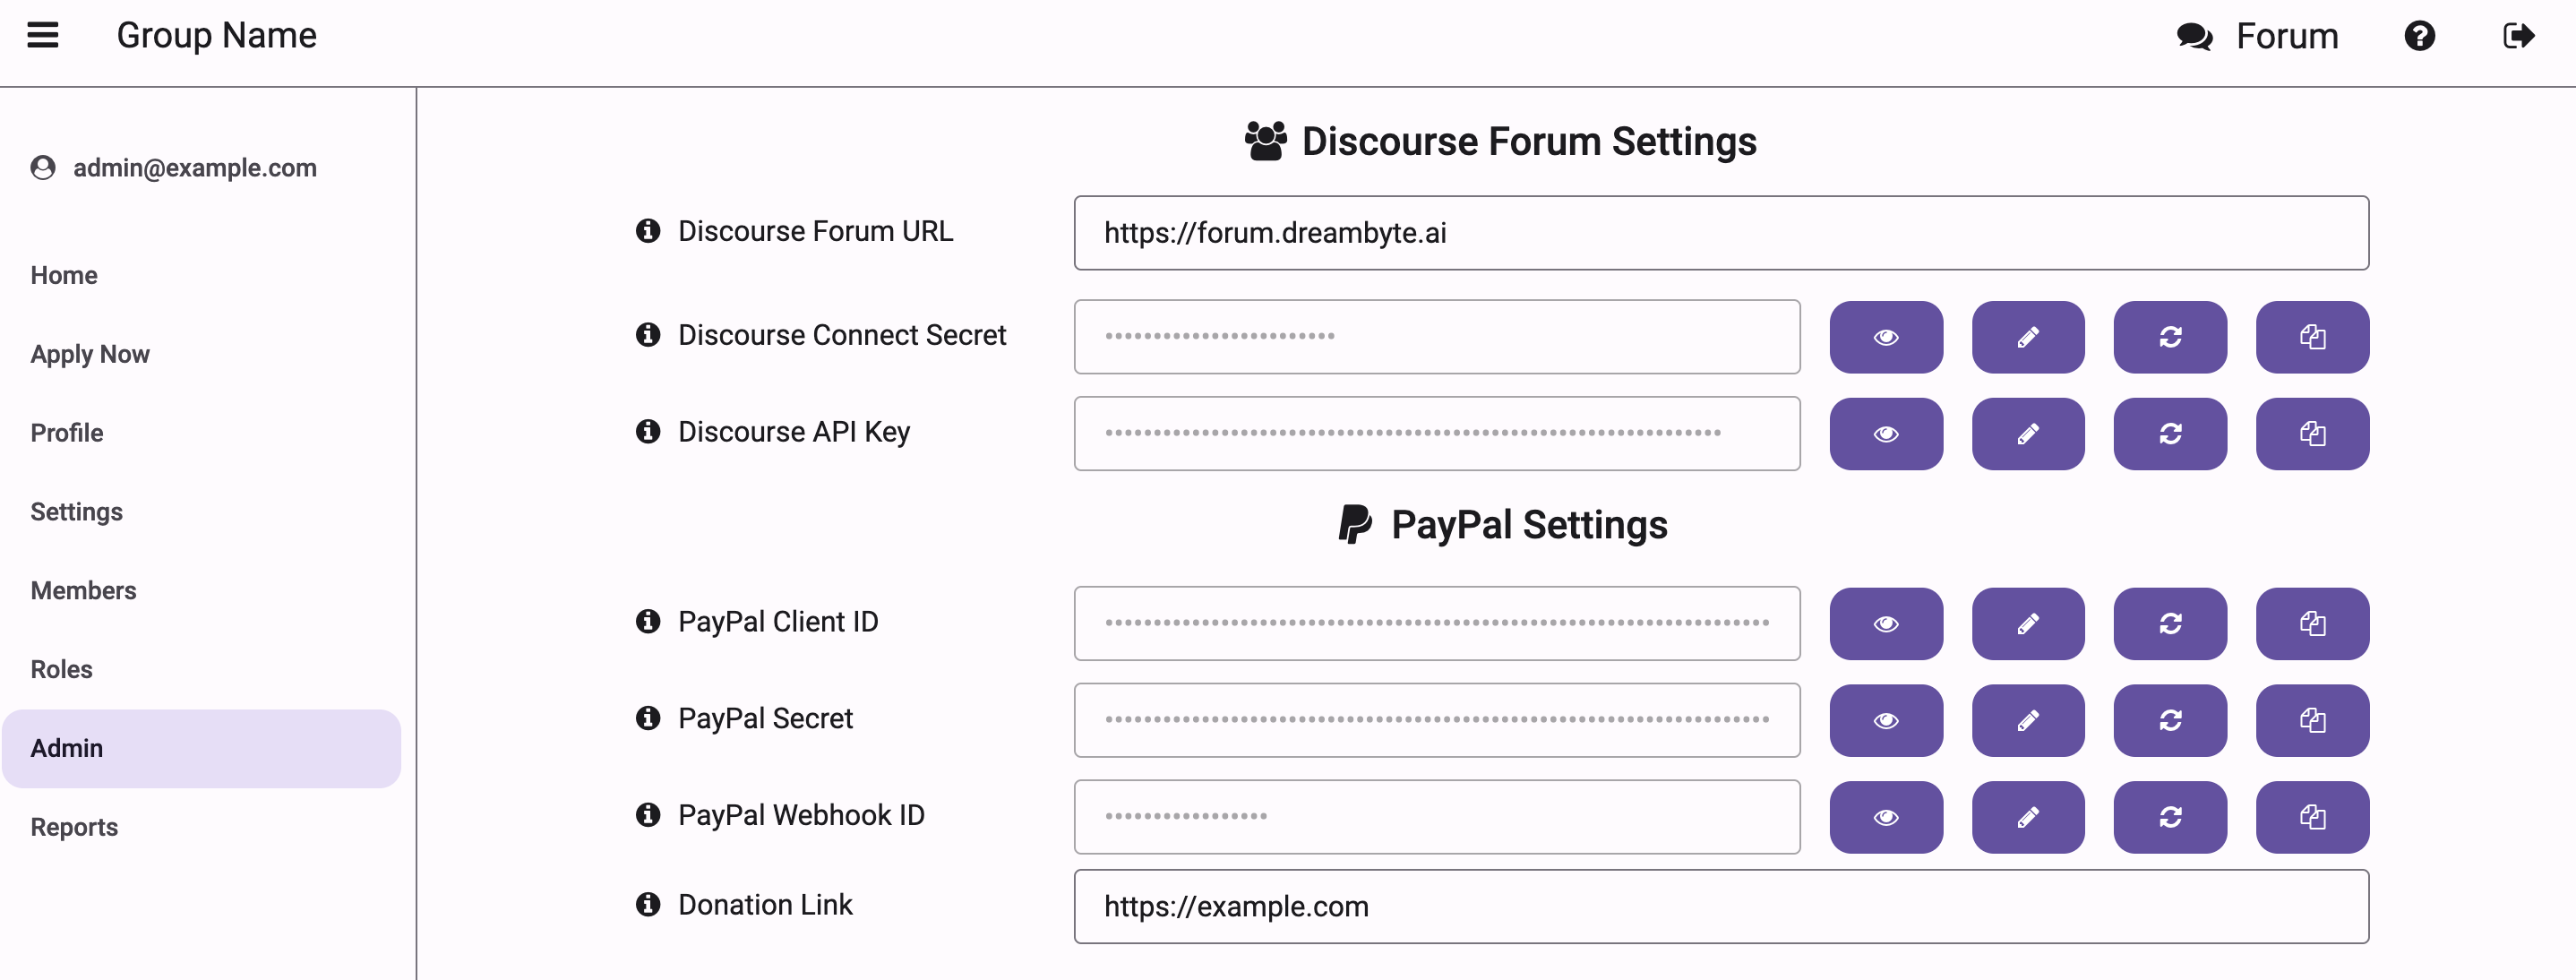The width and height of the screenshot is (2576, 980).
Task: Click the Discourse Forum URL field
Action: 1723,232
